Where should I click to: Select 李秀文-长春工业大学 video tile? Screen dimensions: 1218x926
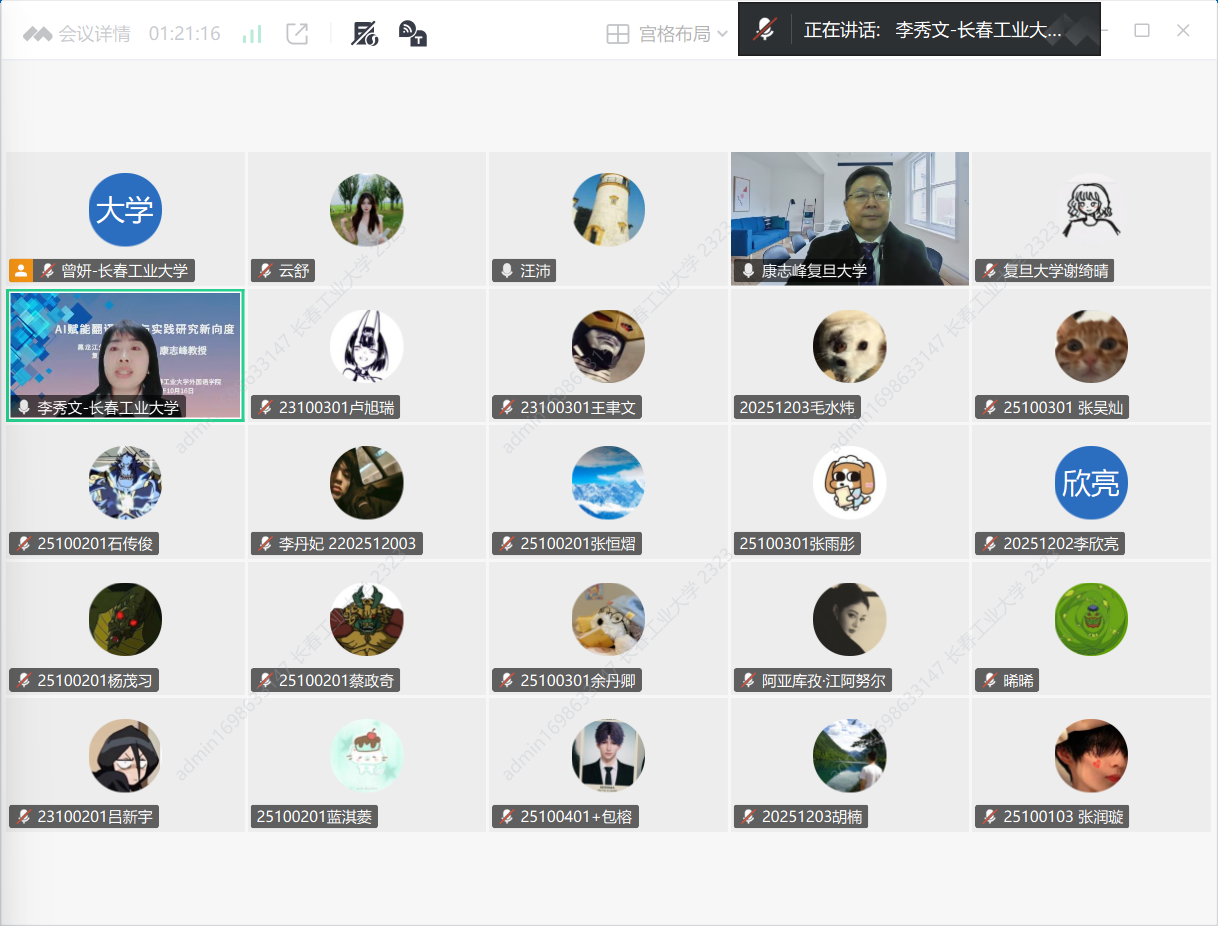pos(125,355)
